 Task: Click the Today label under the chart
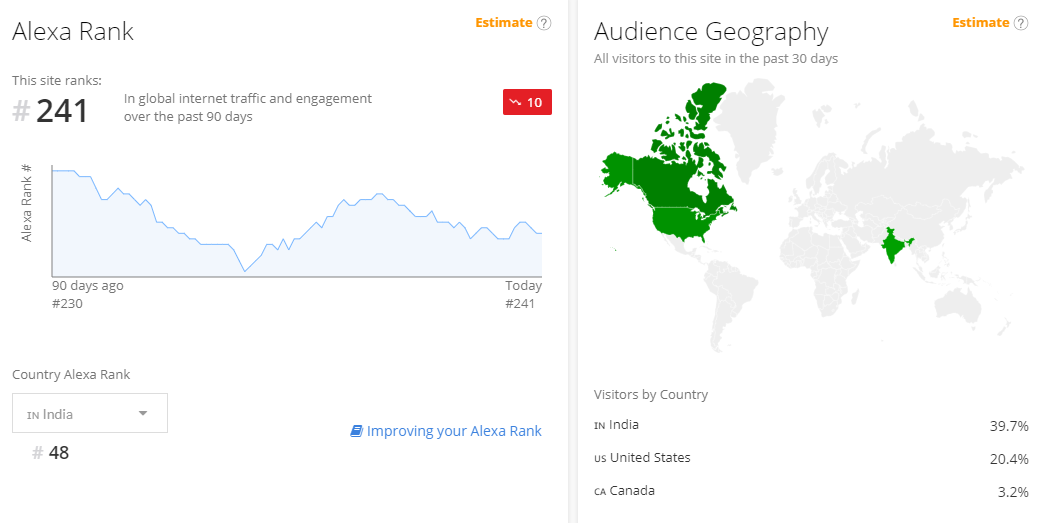coord(524,286)
